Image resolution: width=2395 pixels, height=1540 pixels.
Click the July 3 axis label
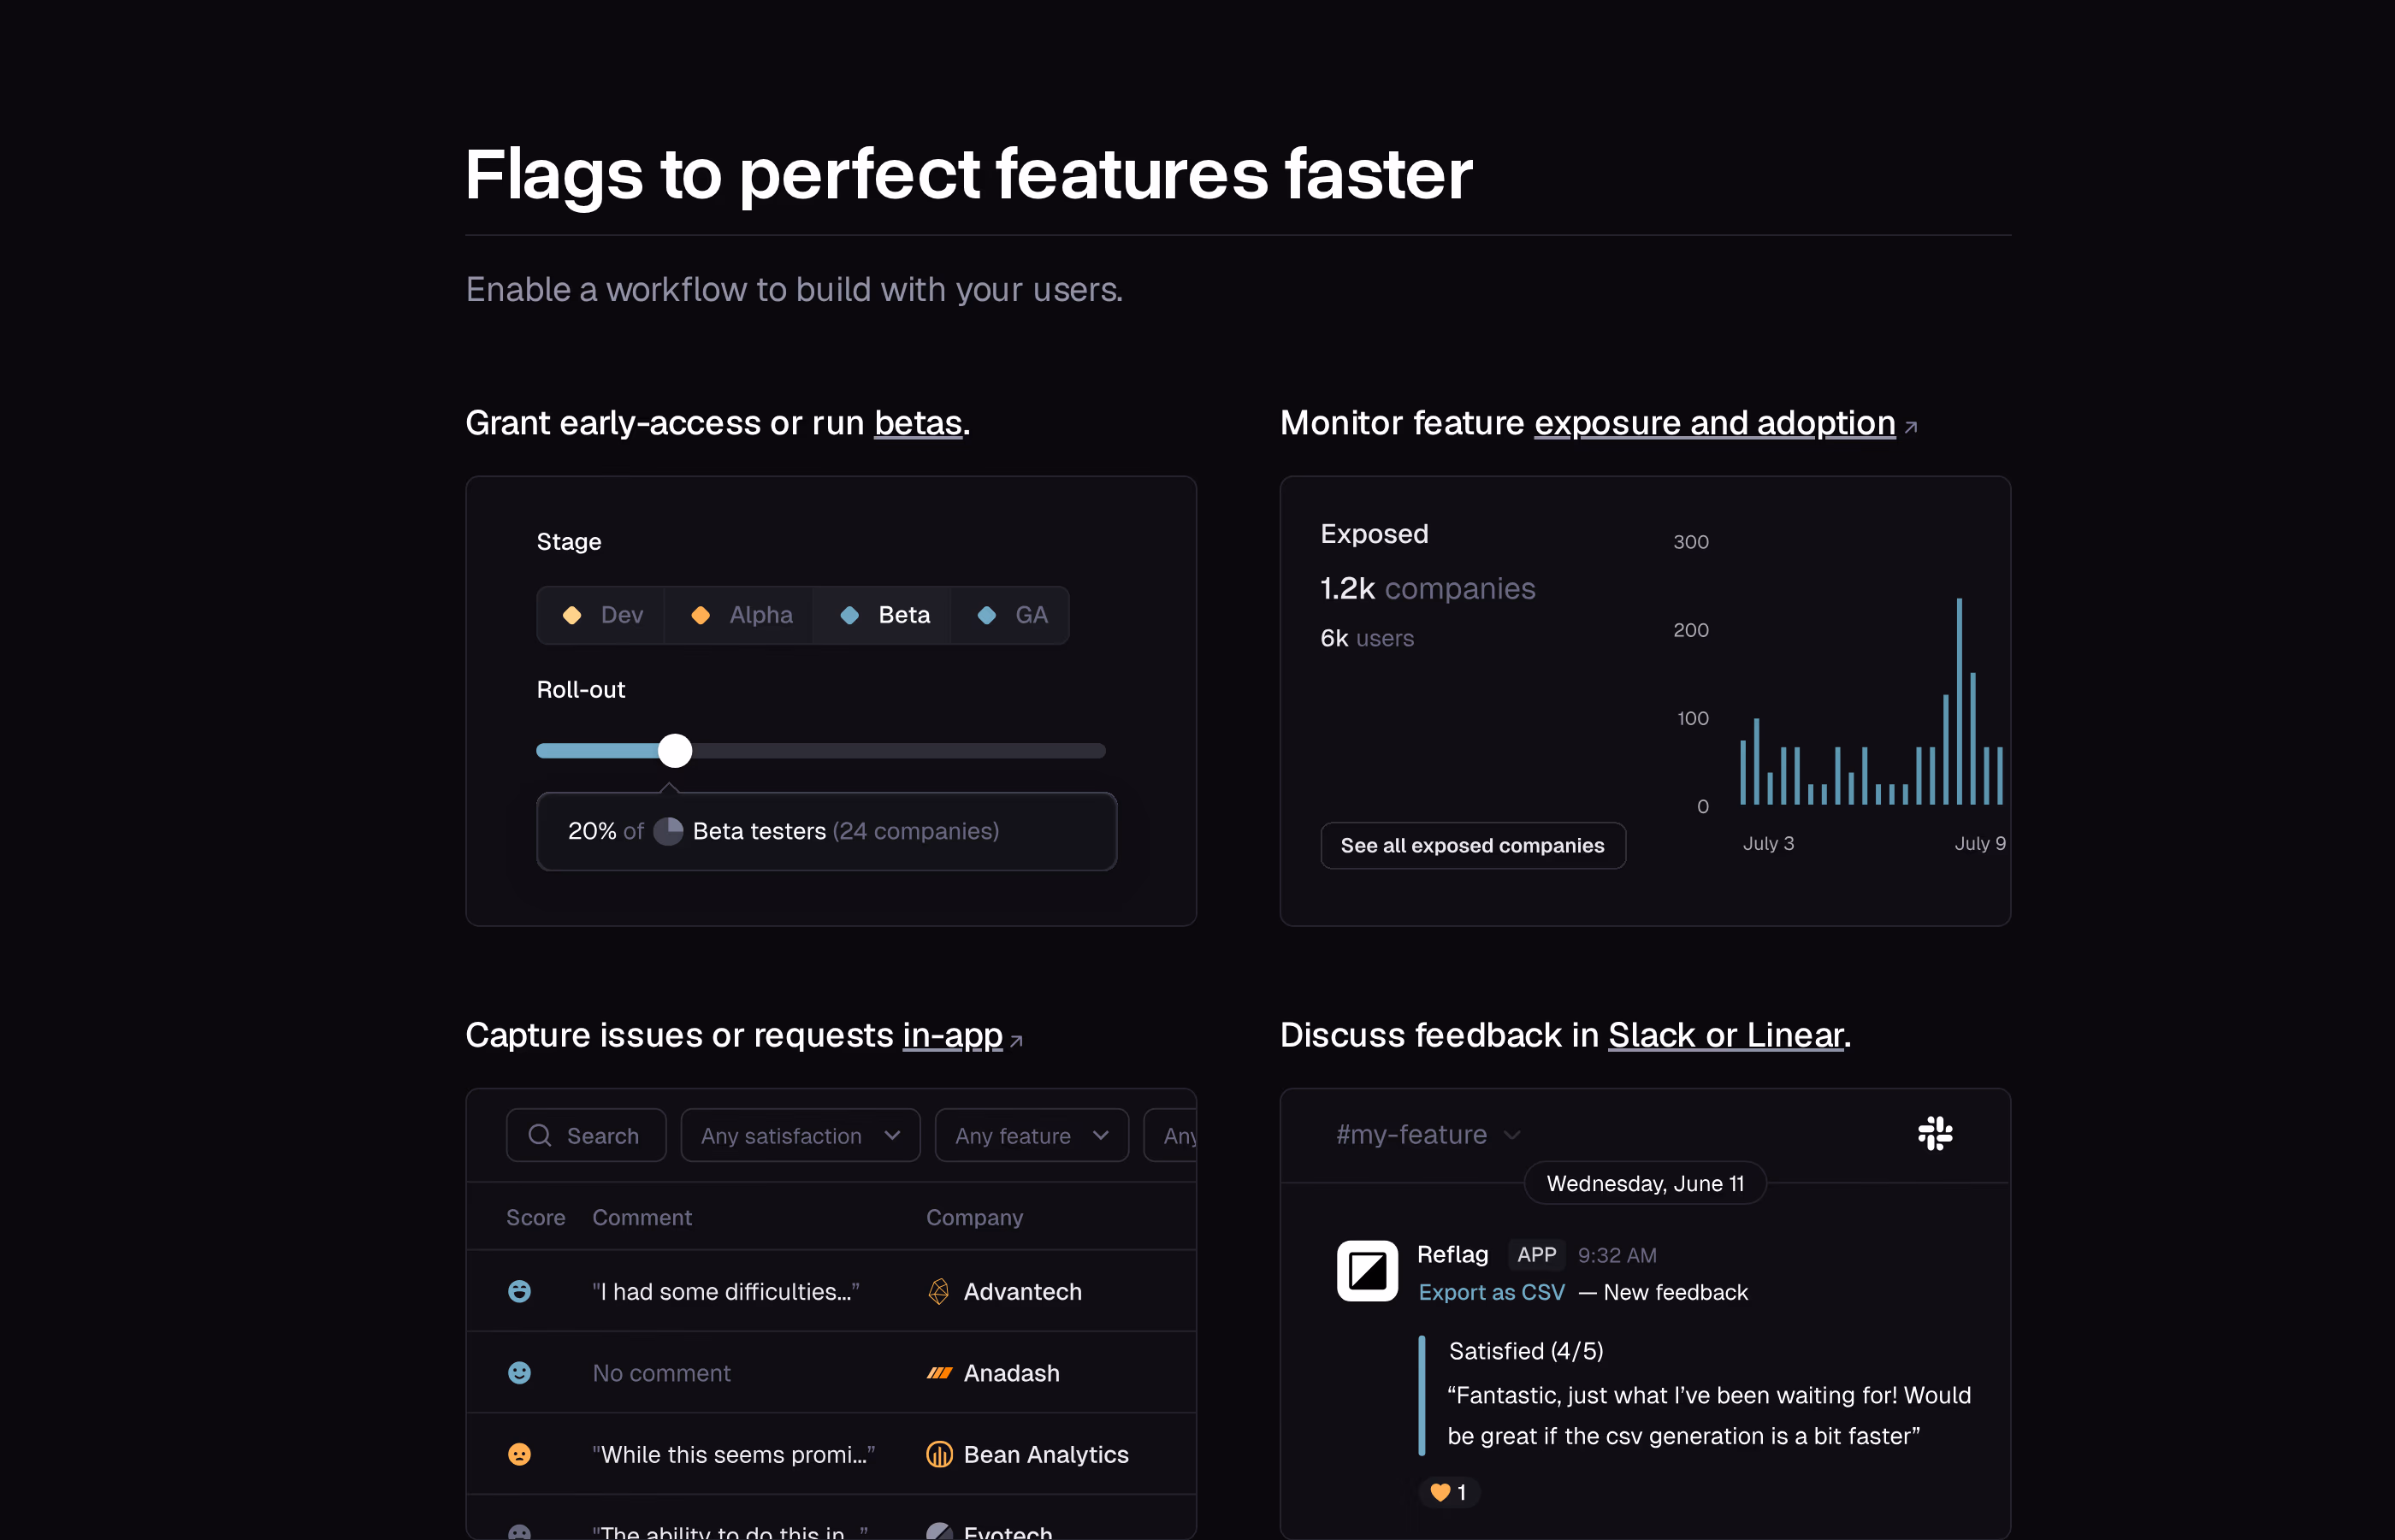coord(1768,843)
